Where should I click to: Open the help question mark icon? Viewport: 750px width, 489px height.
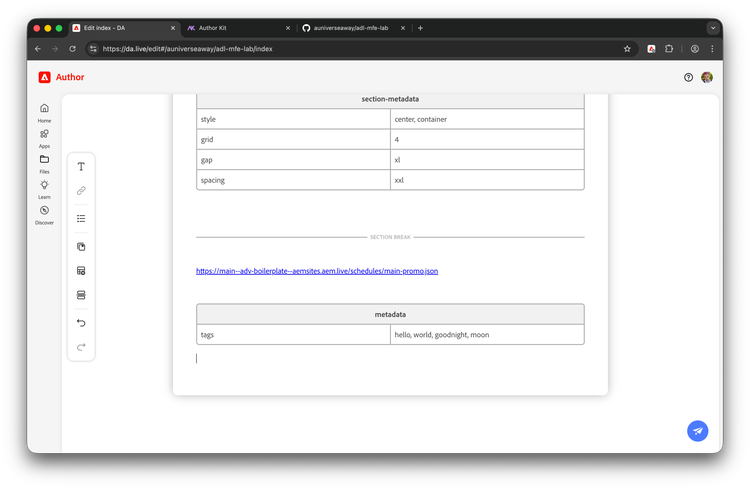[688, 77]
